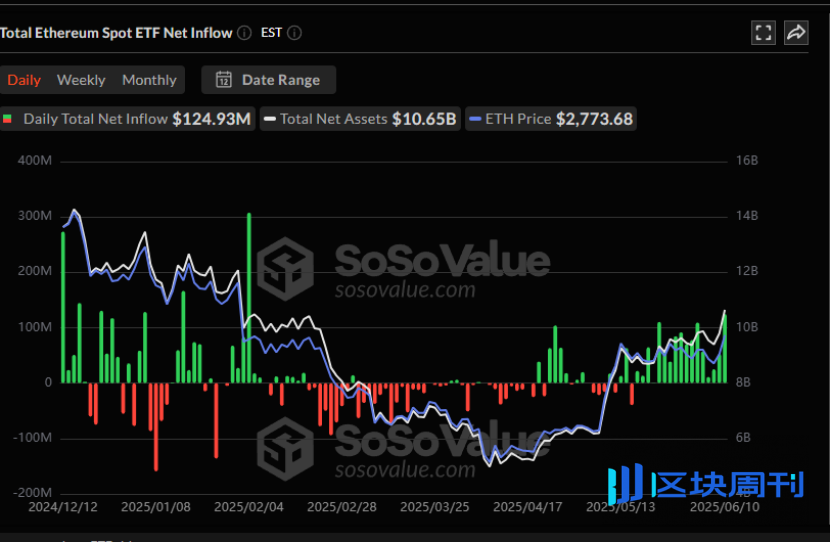Click the 2025/02/28 date axis label

(342, 507)
